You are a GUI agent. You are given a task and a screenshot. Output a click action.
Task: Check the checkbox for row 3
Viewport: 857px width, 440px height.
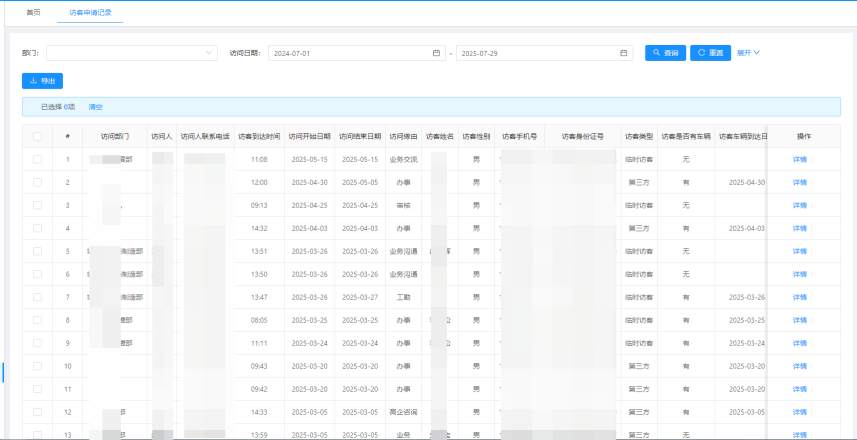37,205
